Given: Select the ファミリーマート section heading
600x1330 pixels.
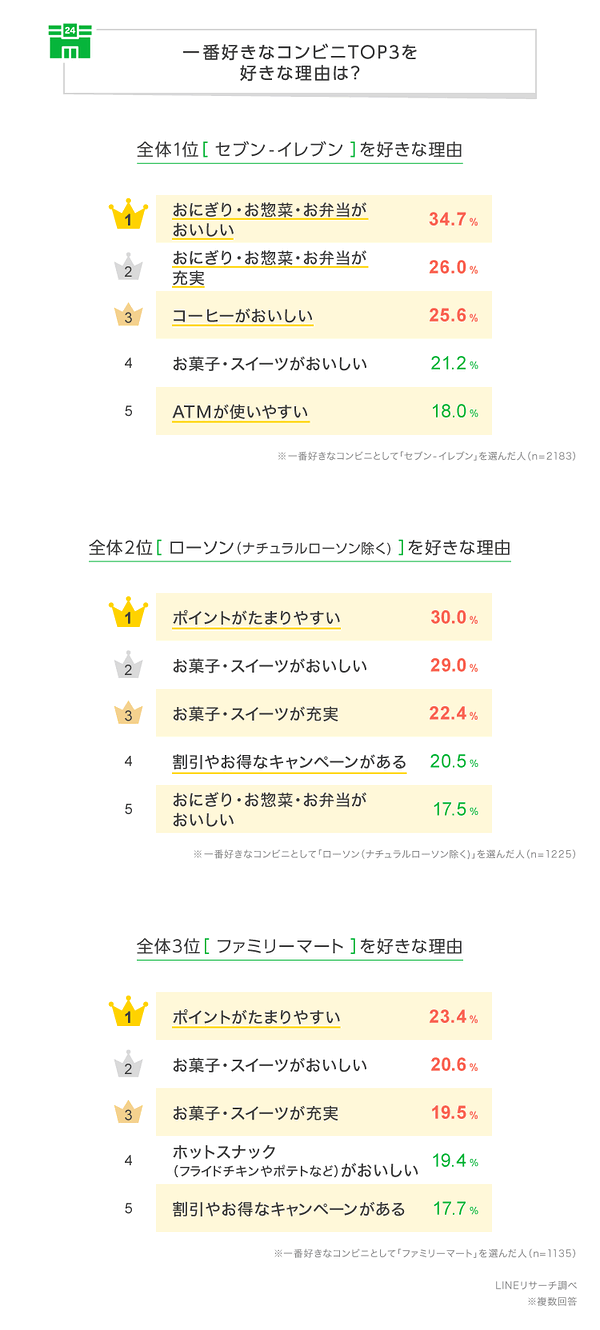Looking at the screenshot, I should [x=299, y=946].
